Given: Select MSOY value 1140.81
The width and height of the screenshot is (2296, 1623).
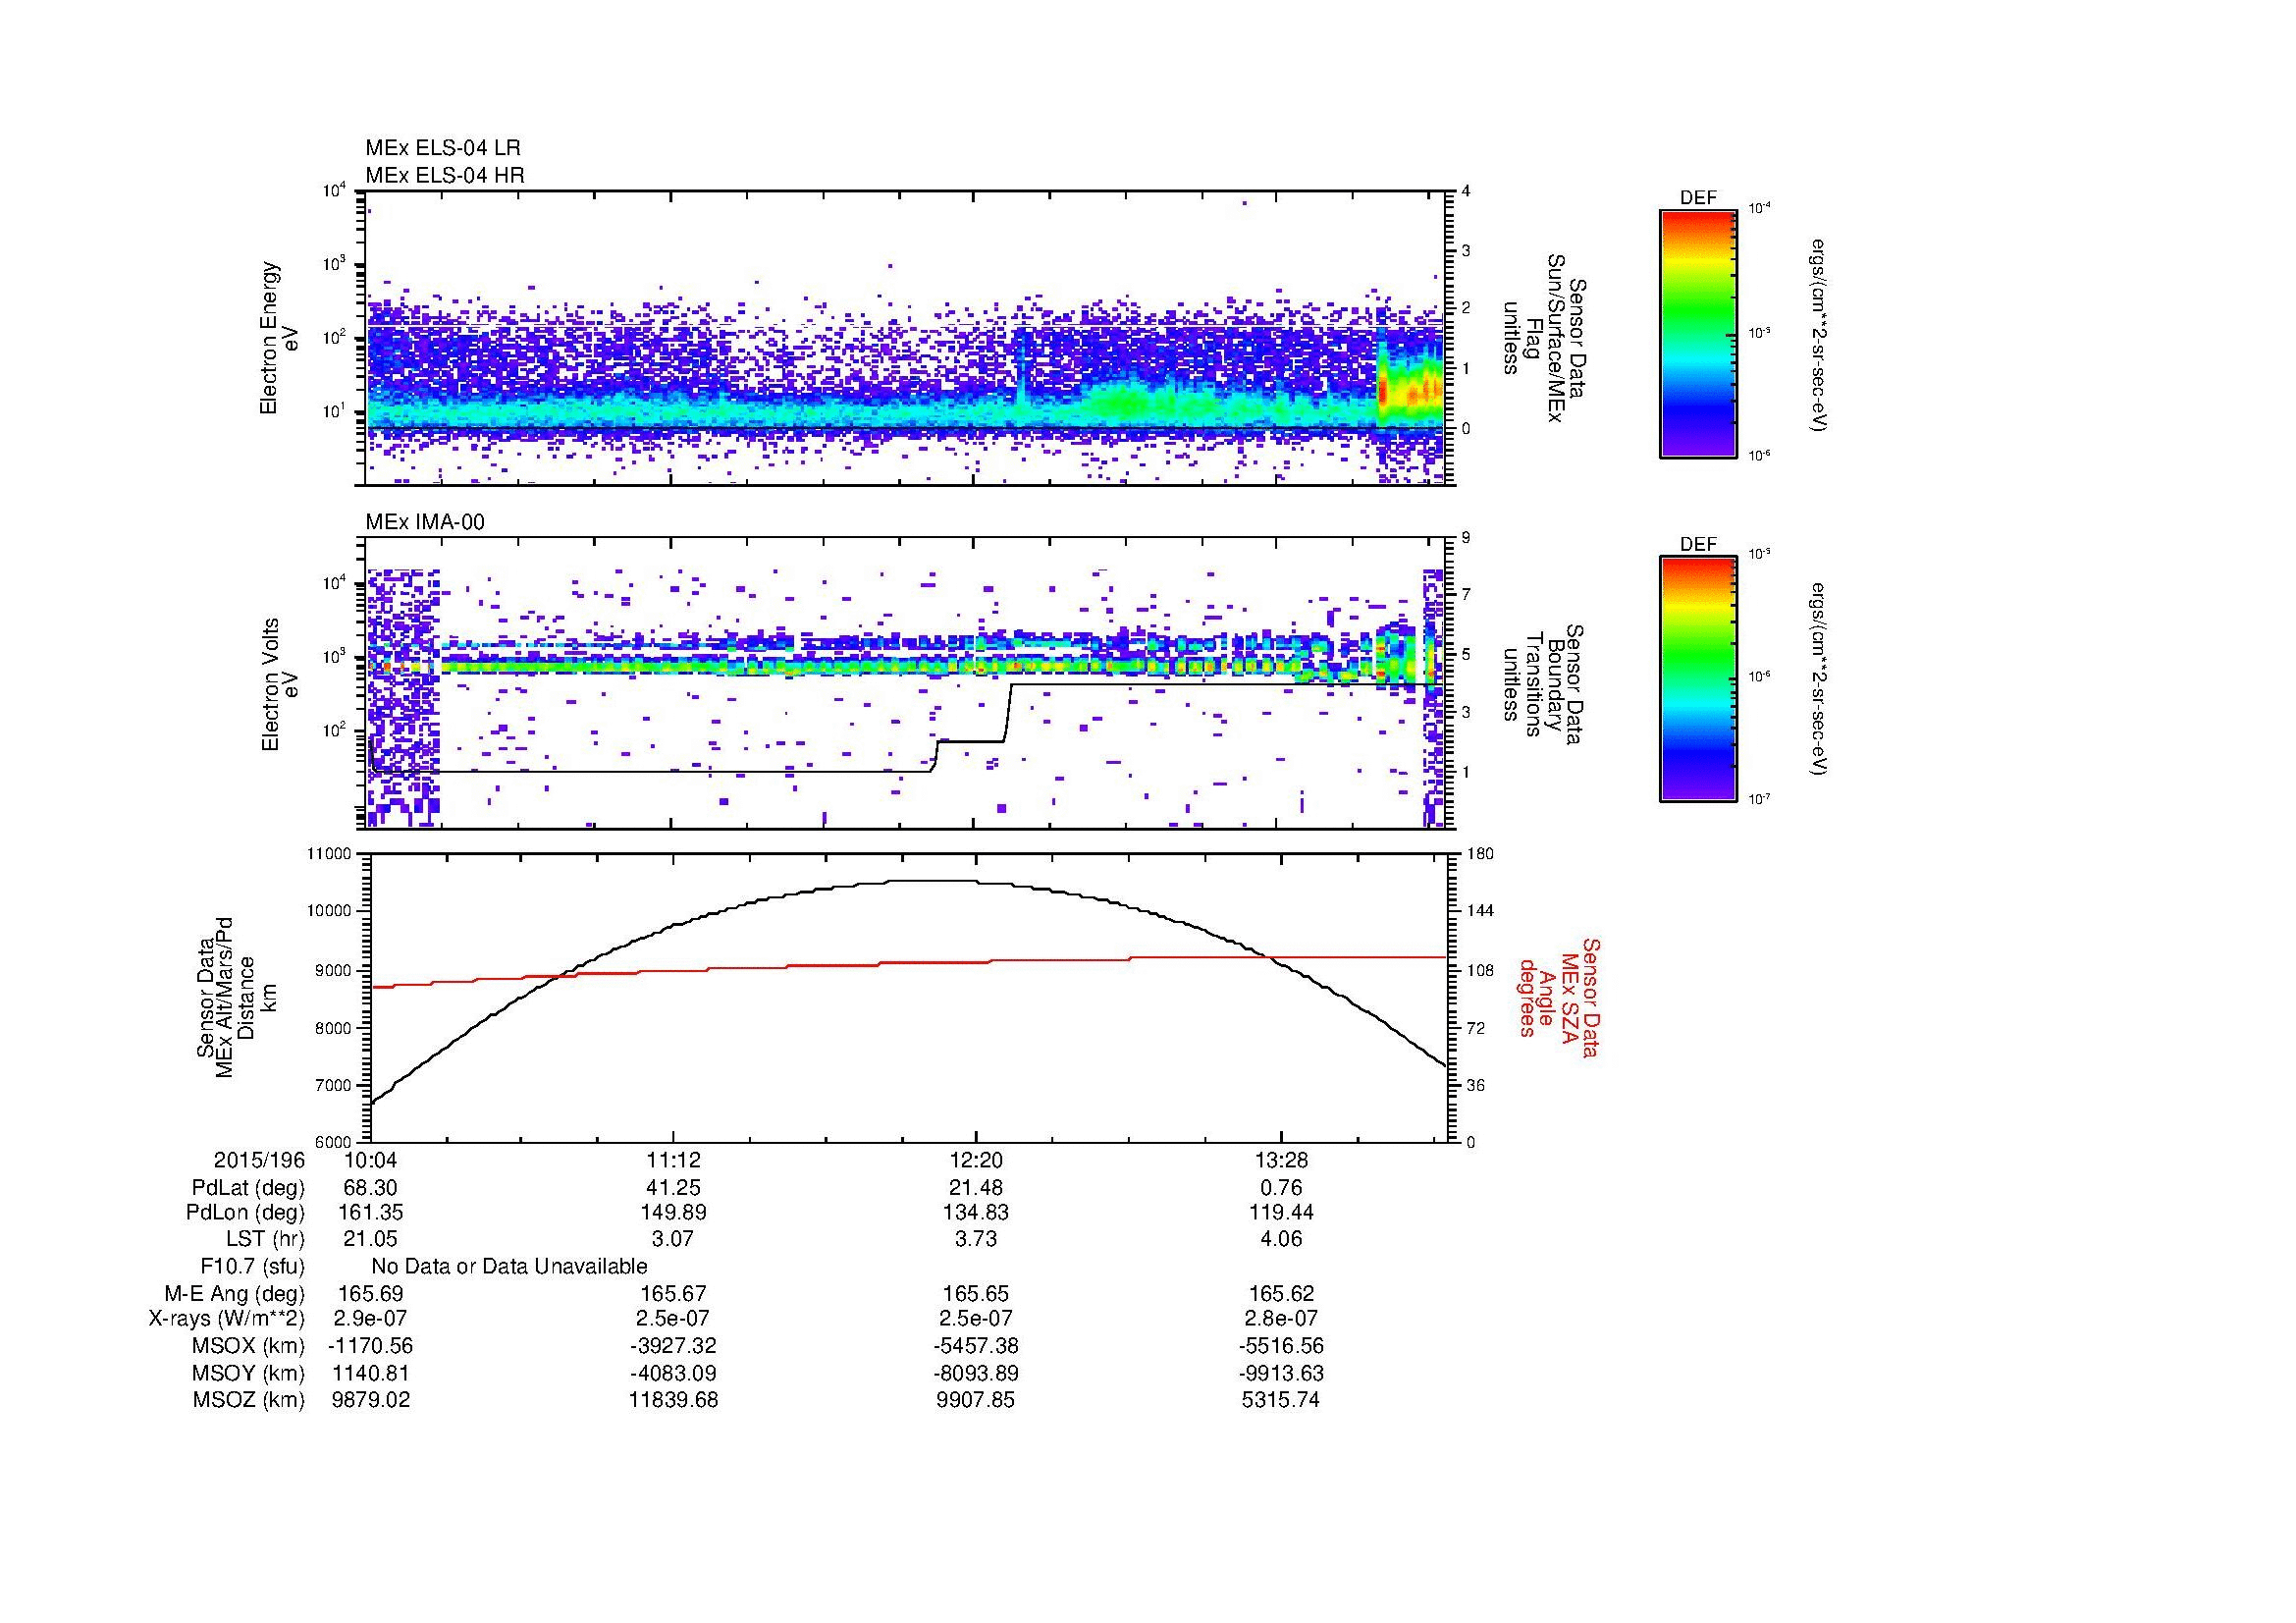Looking at the screenshot, I should 371,1373.
